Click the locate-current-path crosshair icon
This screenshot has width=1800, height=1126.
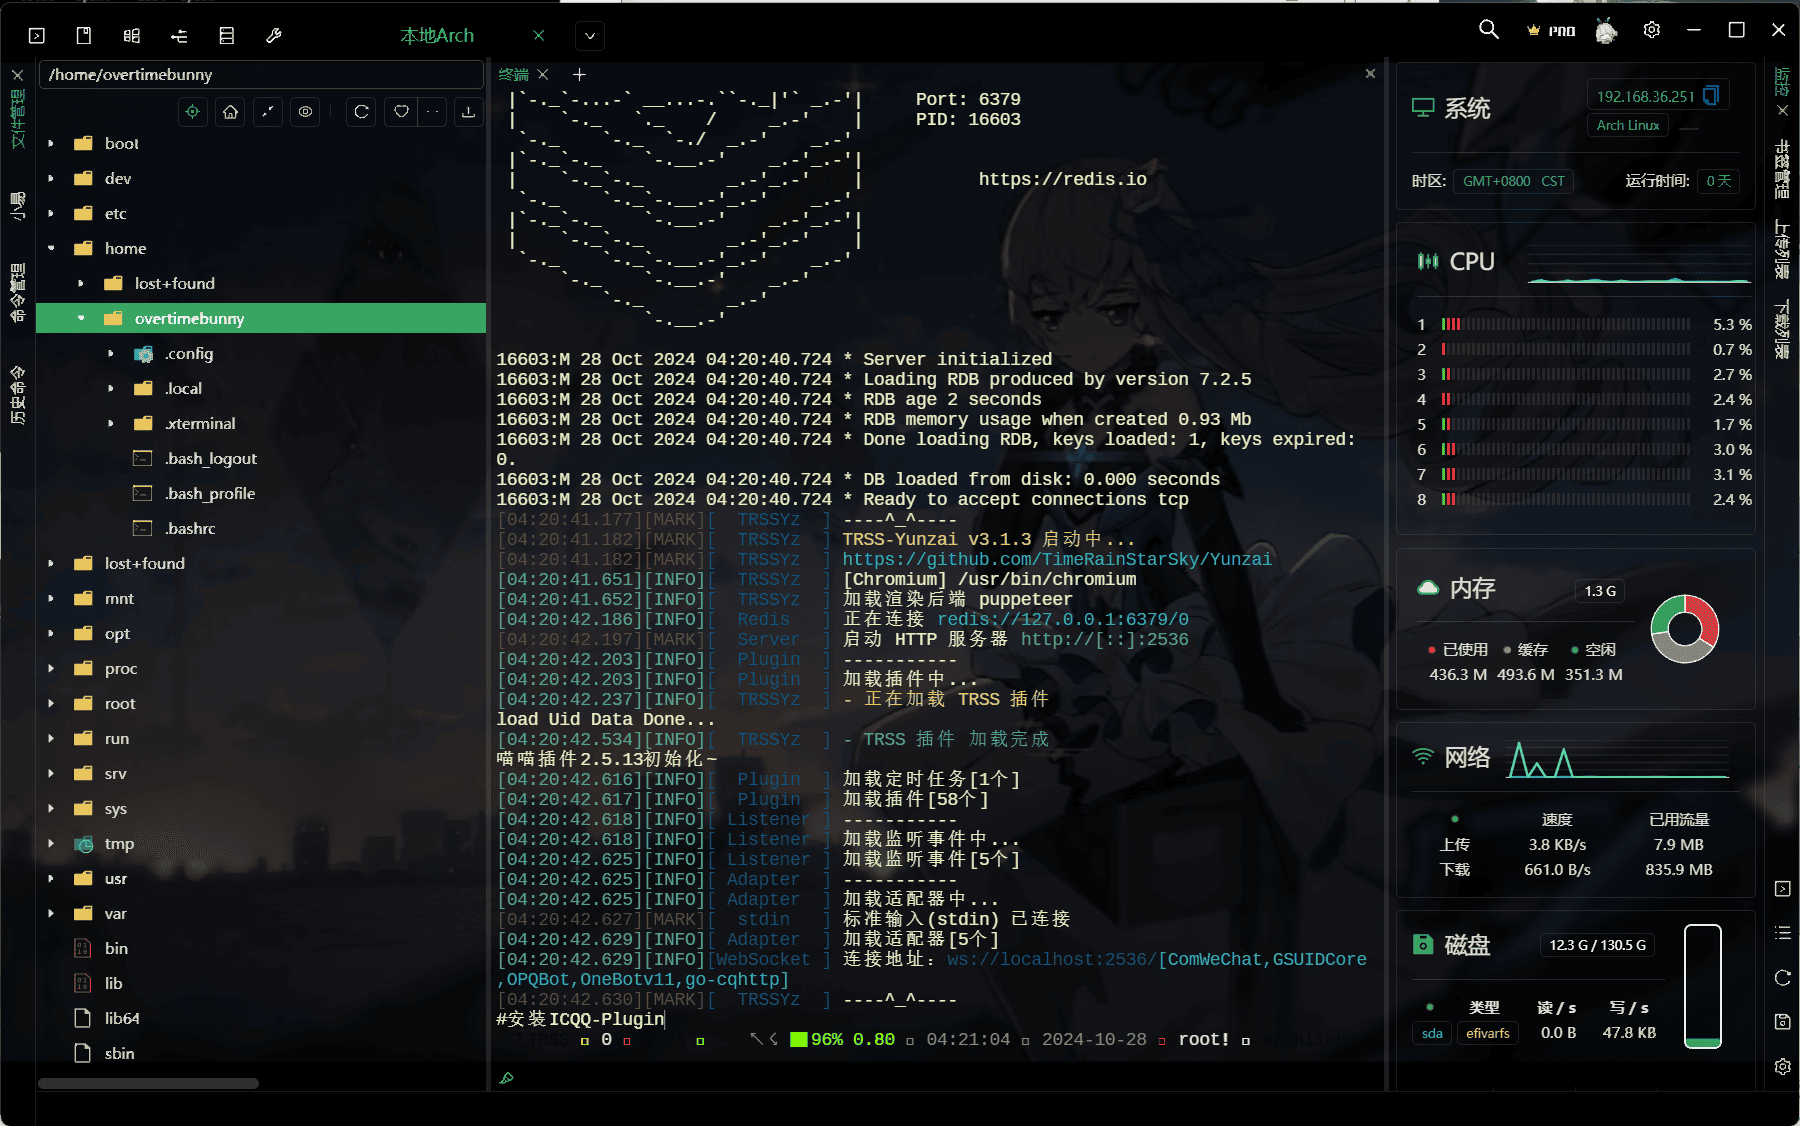tap(193, 112)
